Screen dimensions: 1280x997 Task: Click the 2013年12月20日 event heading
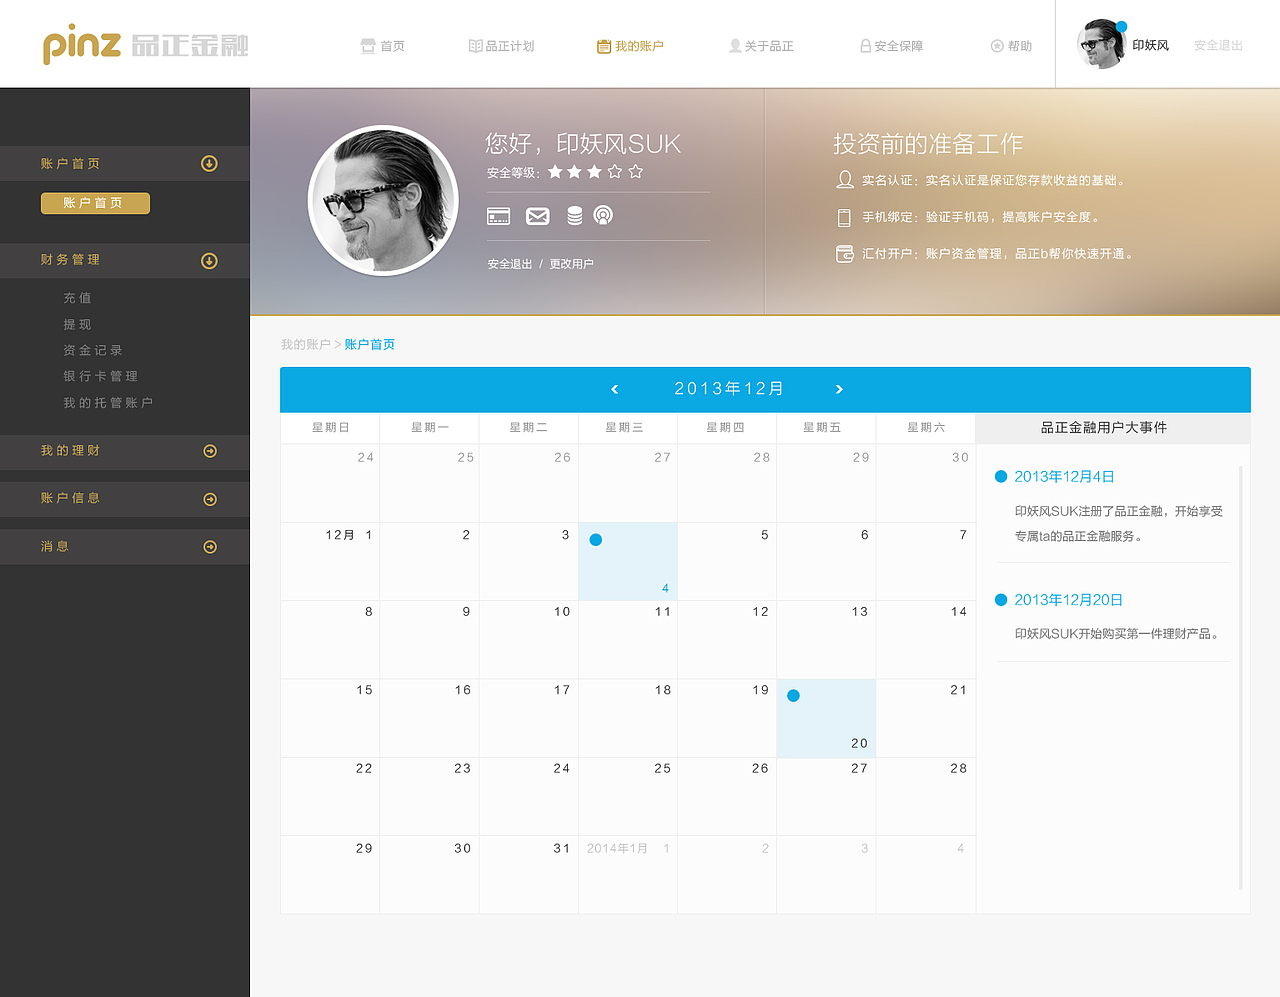coord(1068,600)
